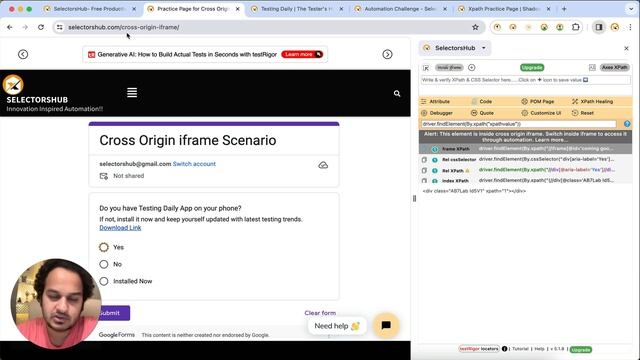The height and width of the screenshot is (360, 640).
Task: Click the cloud save status icon in the form
Action: [323, 165]
